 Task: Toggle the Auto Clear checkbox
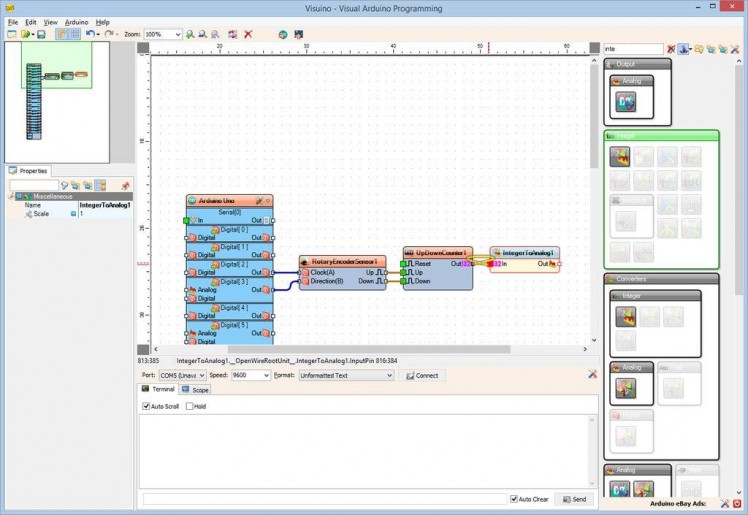[x=514, y=498]
